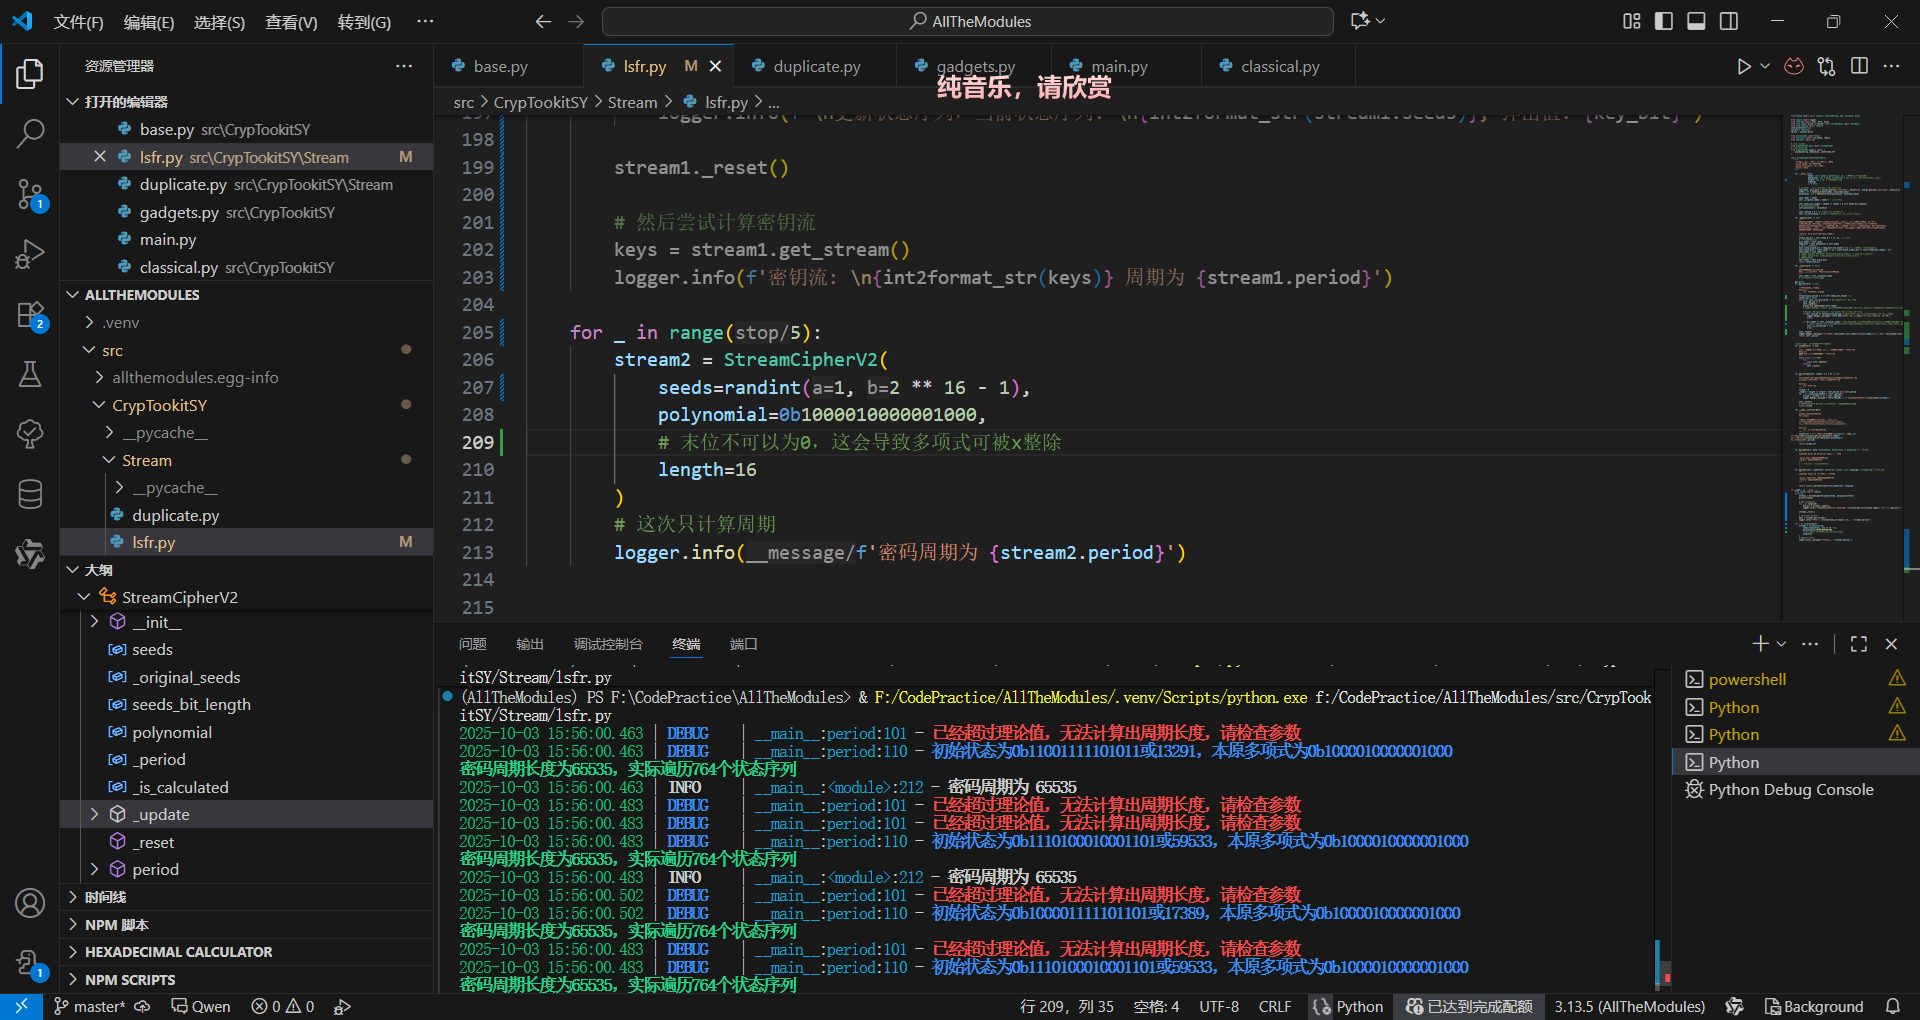Expand the .venv folder
The width and height of the screenshot is (1920, 1020).
(121, 323)
